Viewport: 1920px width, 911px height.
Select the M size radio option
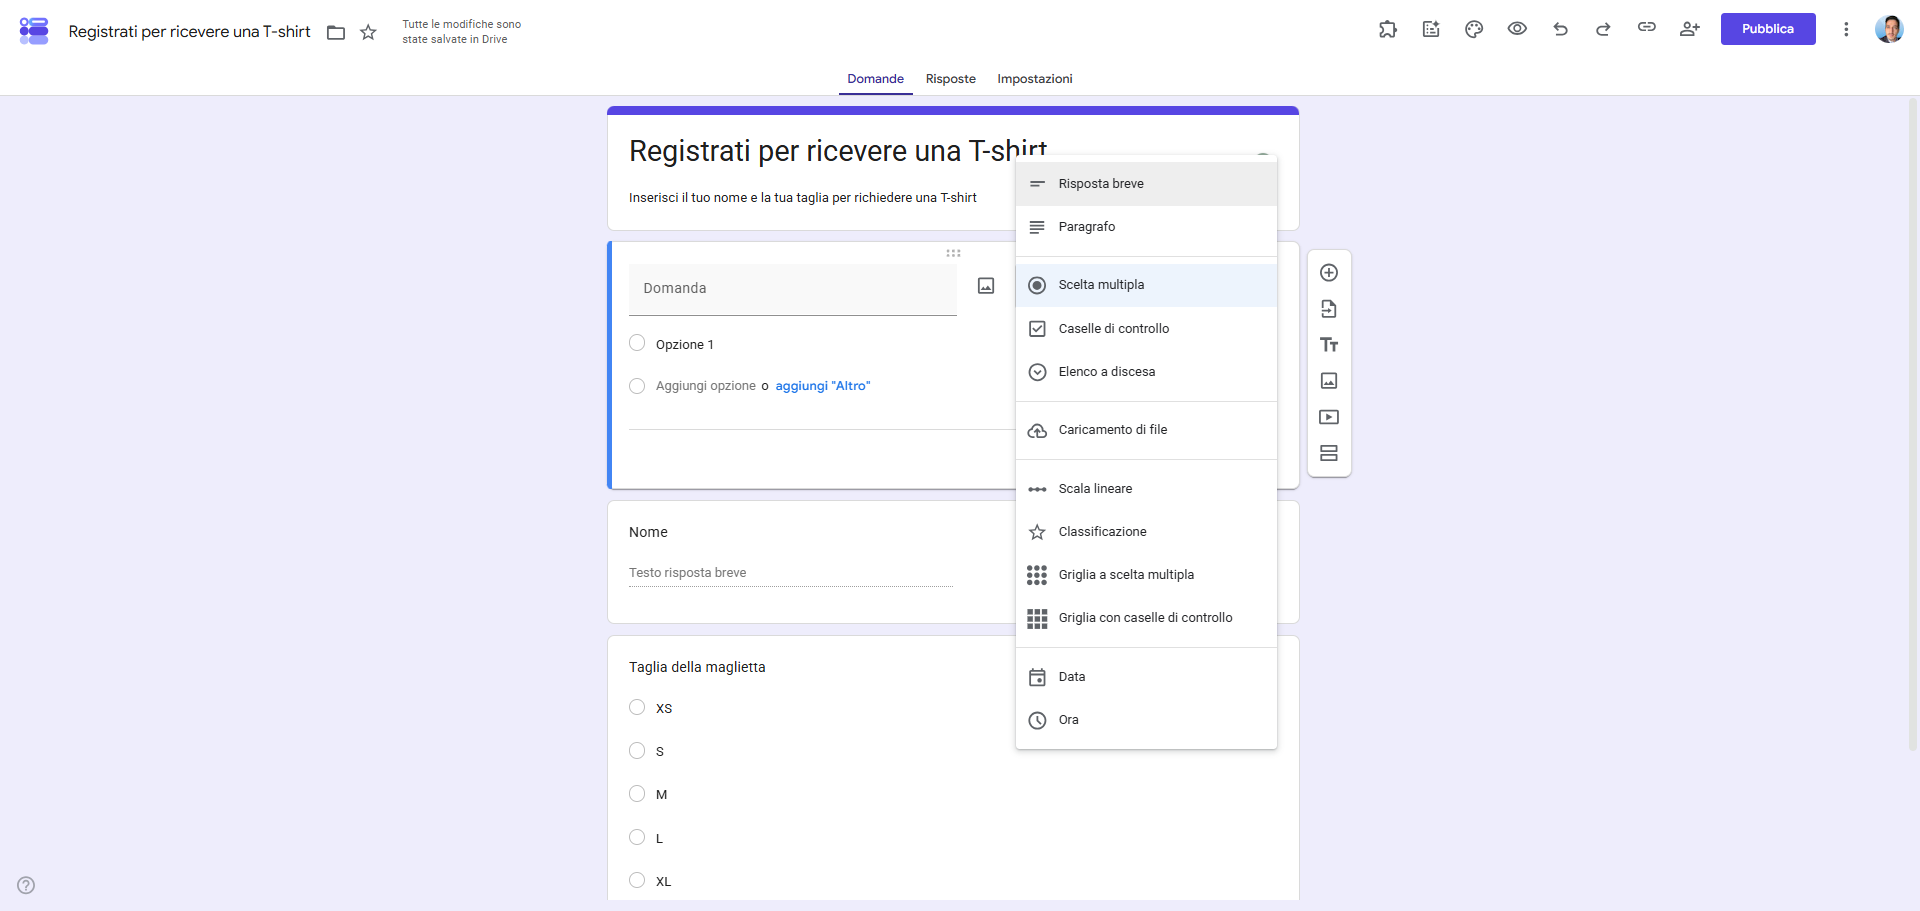637,794
